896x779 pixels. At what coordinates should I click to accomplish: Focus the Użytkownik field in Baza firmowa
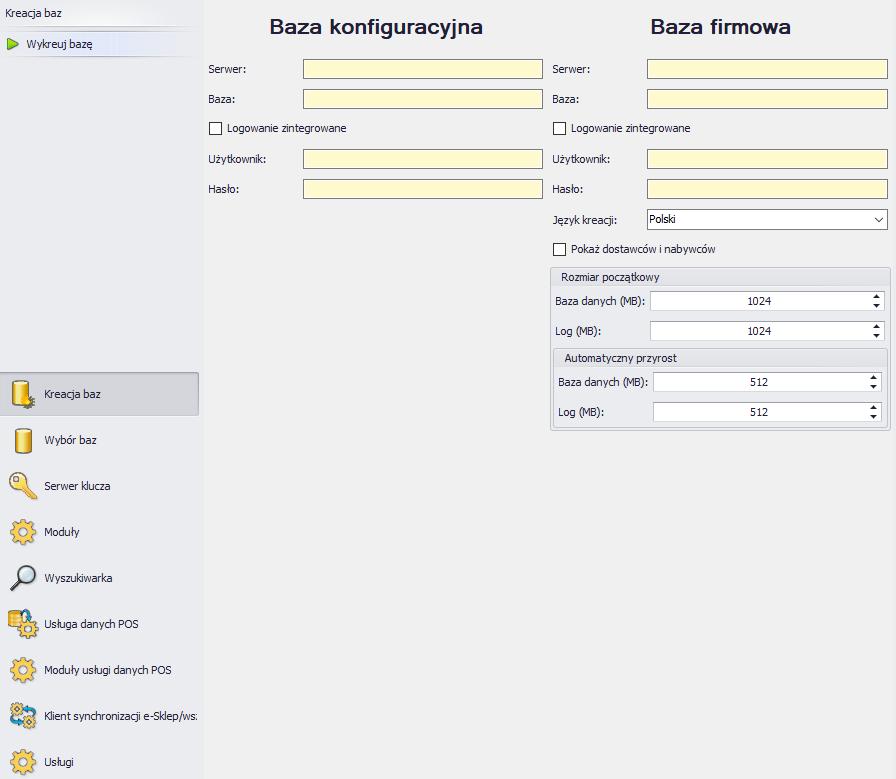767,159
